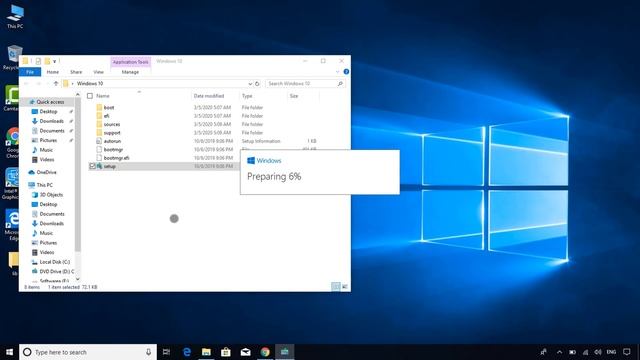
Task: Go up one folder level
Action: 56,83
